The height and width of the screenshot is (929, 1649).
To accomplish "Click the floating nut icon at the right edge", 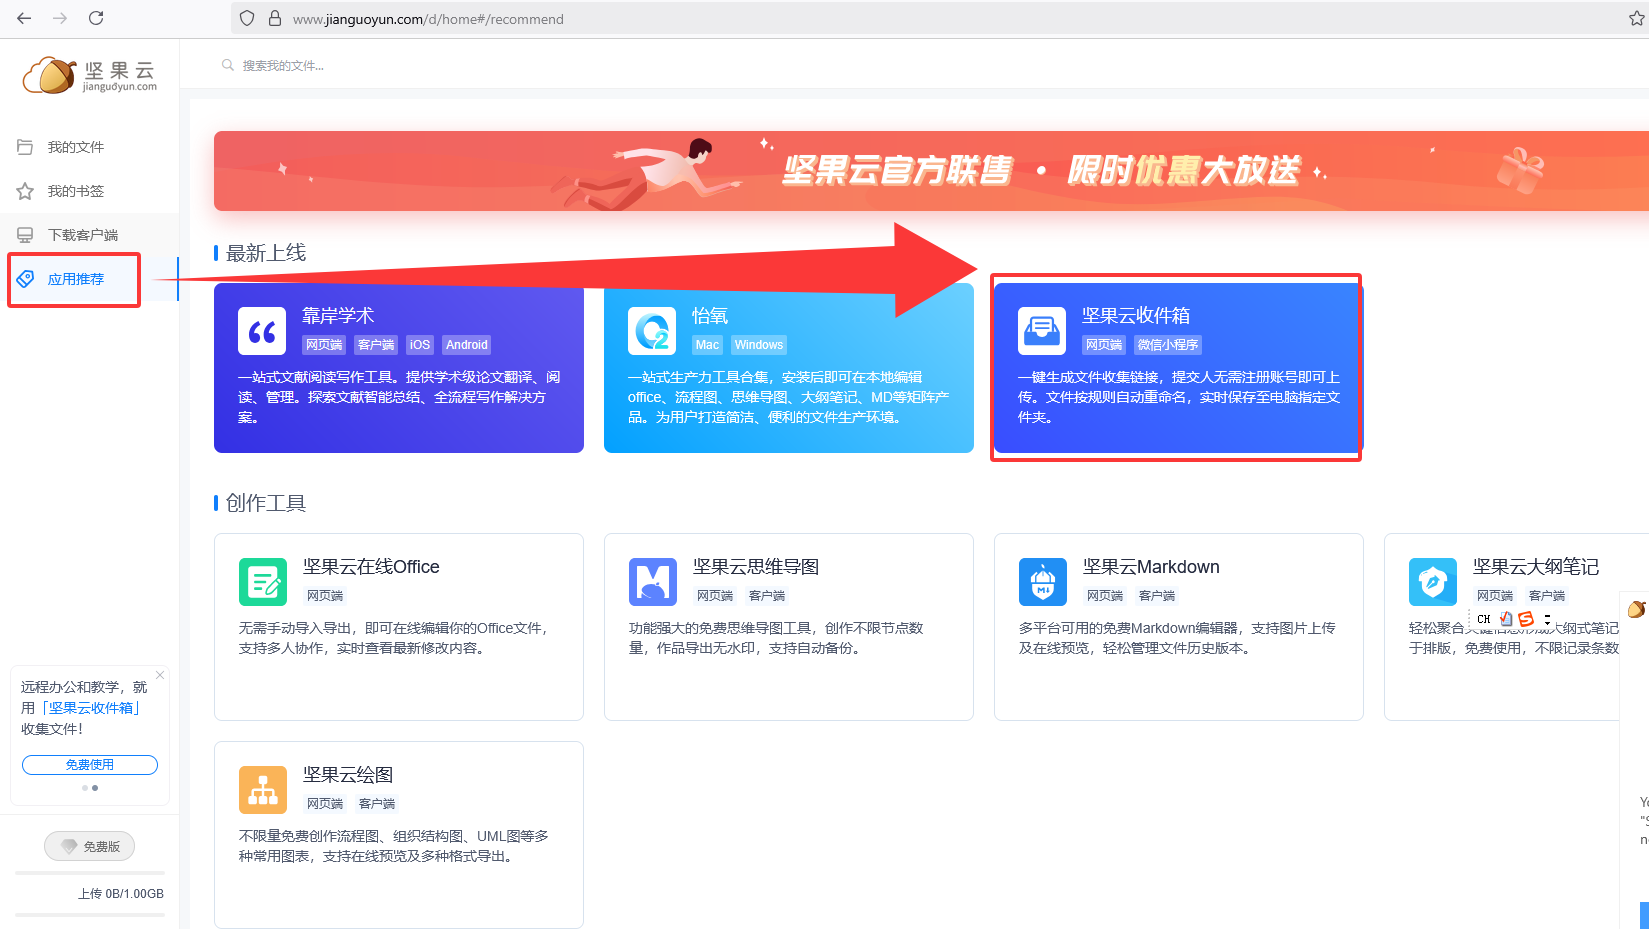I will [1636, 609].
